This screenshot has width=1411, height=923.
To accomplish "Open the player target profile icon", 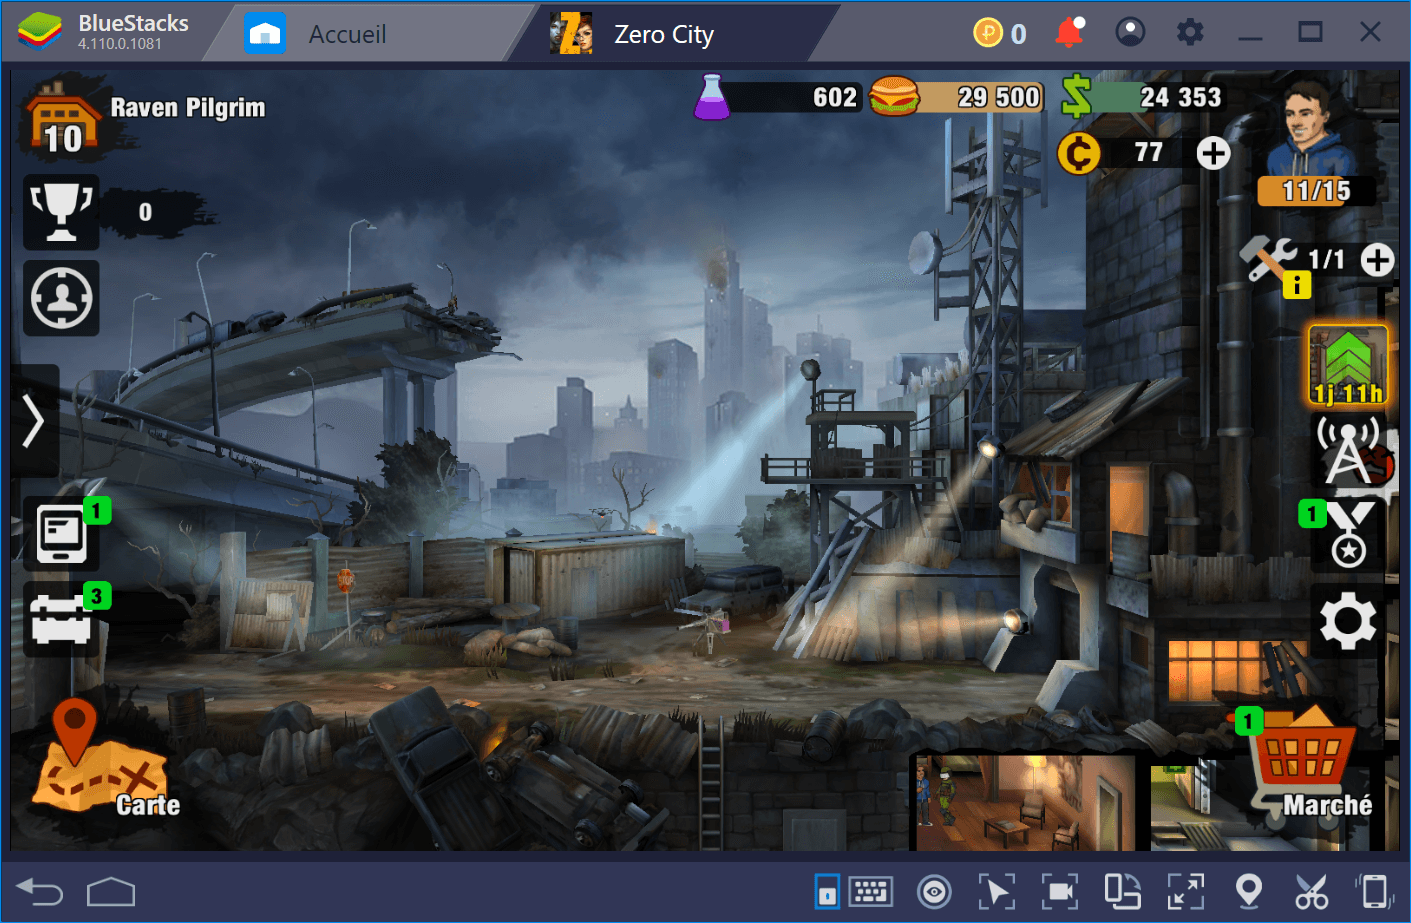I will [61, 298].
